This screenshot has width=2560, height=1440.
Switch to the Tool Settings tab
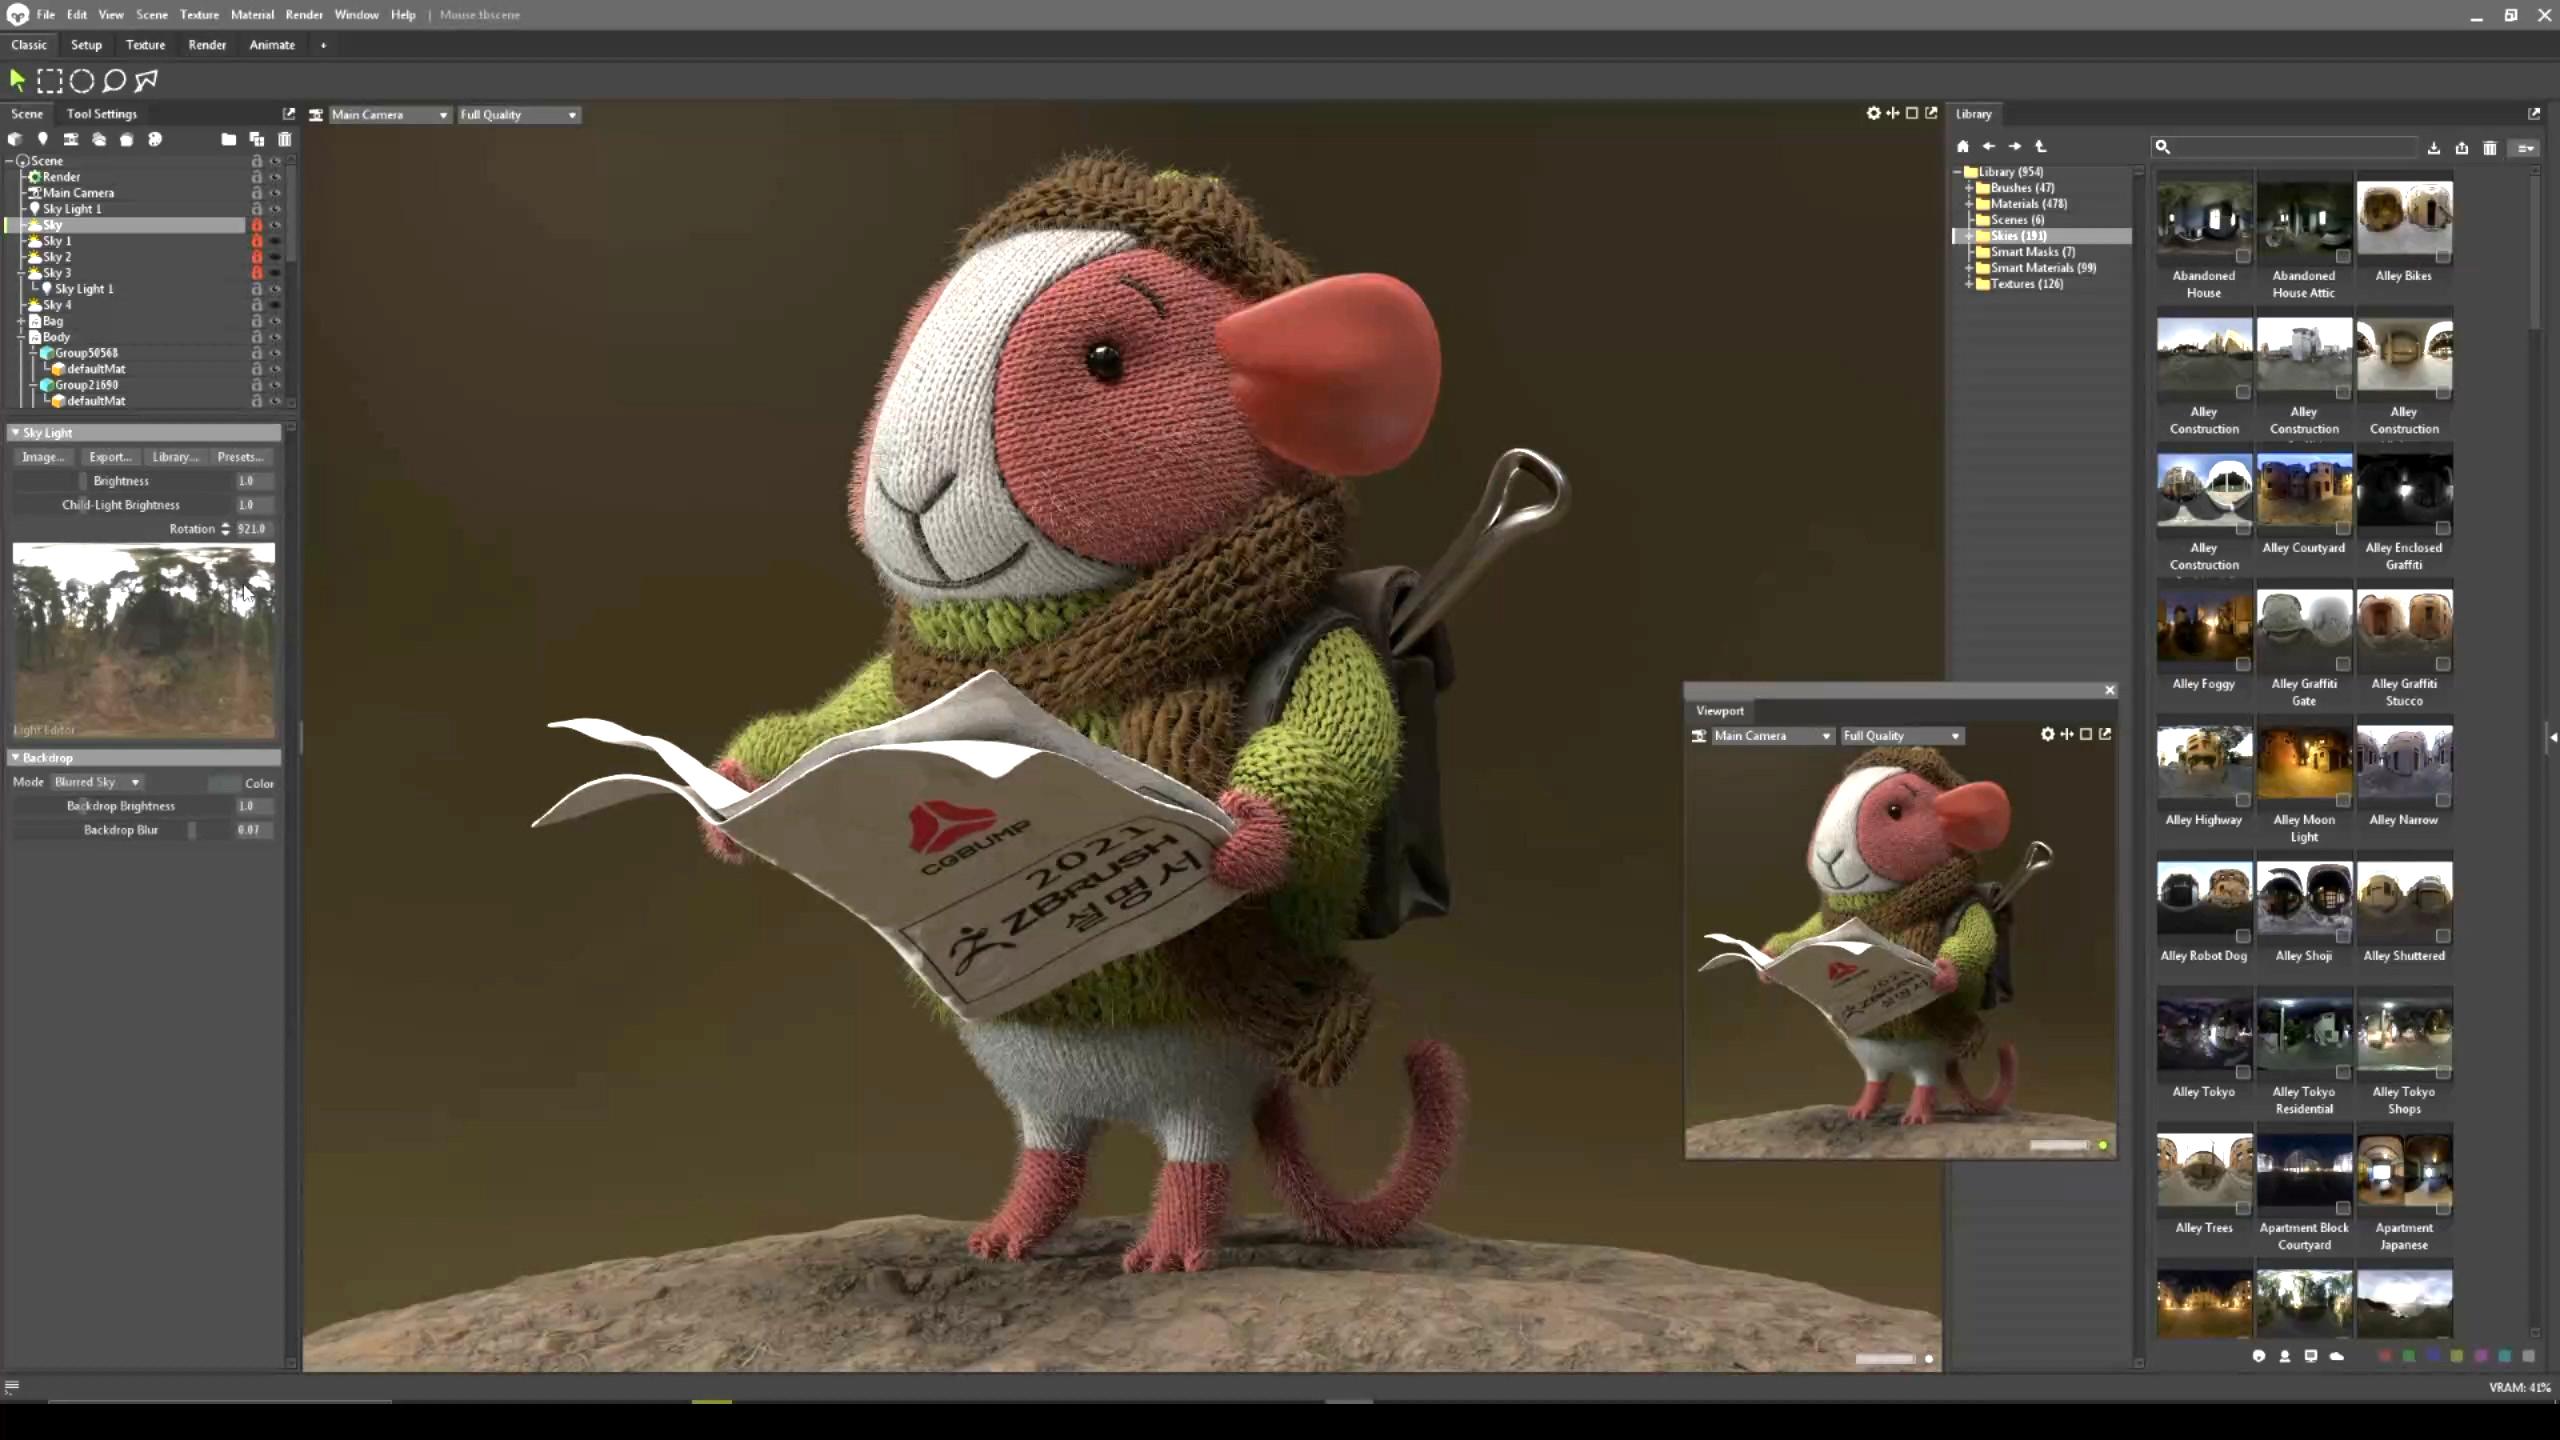point(101,114)
